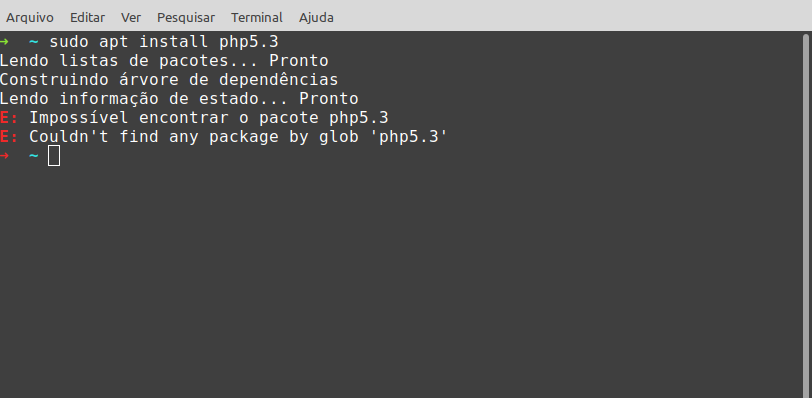Viewport: 812px width, 398px height.
Task: Click the cyan tilde next to cursor
Action: pyautogui.click(x=34, y=155)
